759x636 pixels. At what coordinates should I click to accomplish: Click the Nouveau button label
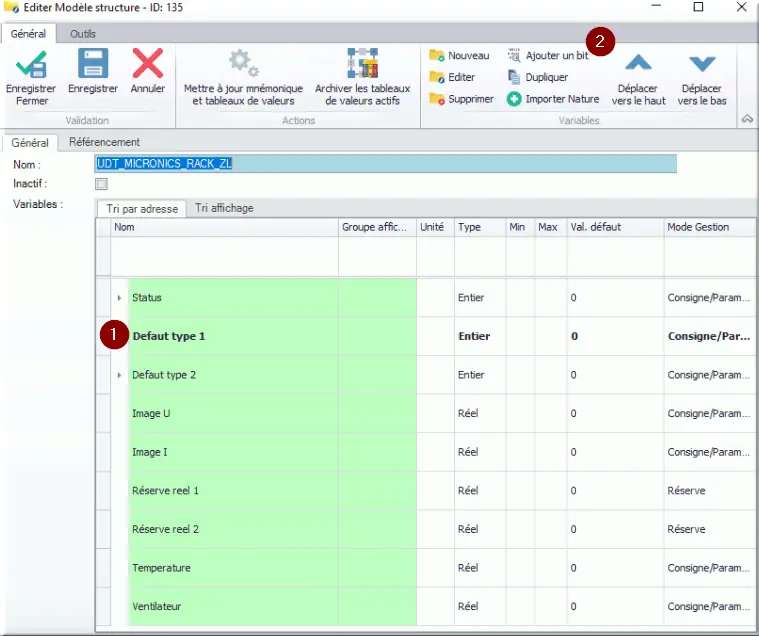(x=469, y=56)
